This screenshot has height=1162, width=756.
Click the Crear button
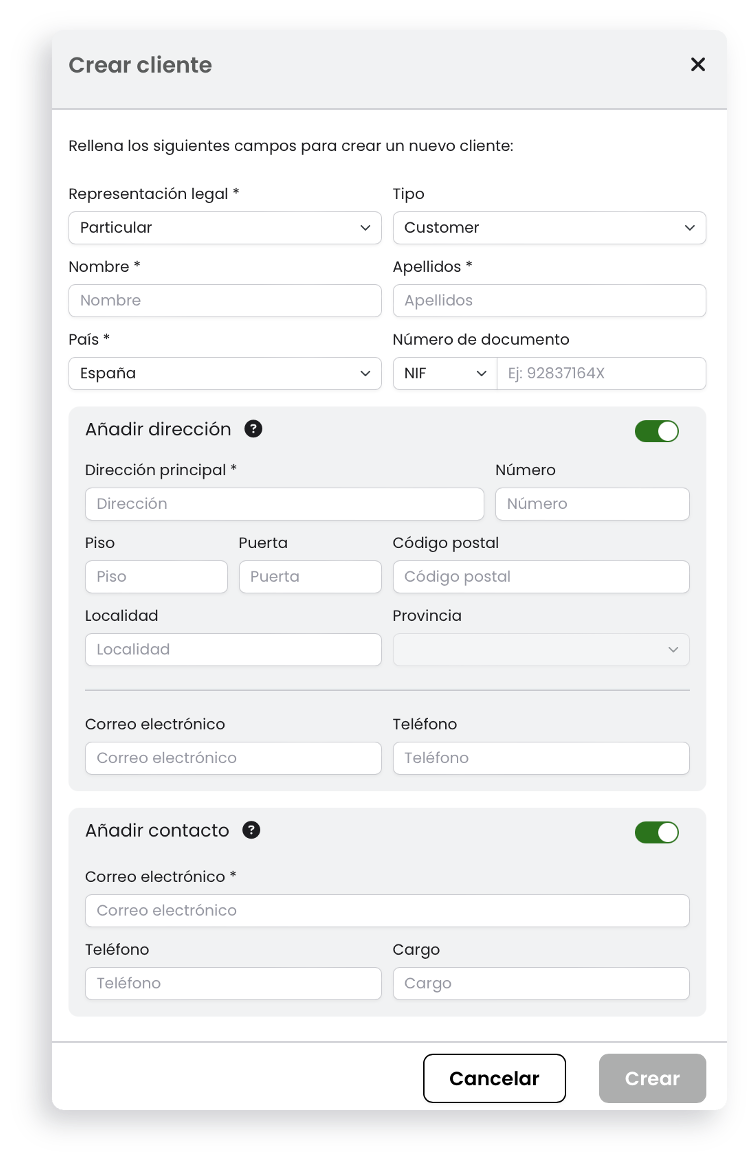coord(652,1078)
